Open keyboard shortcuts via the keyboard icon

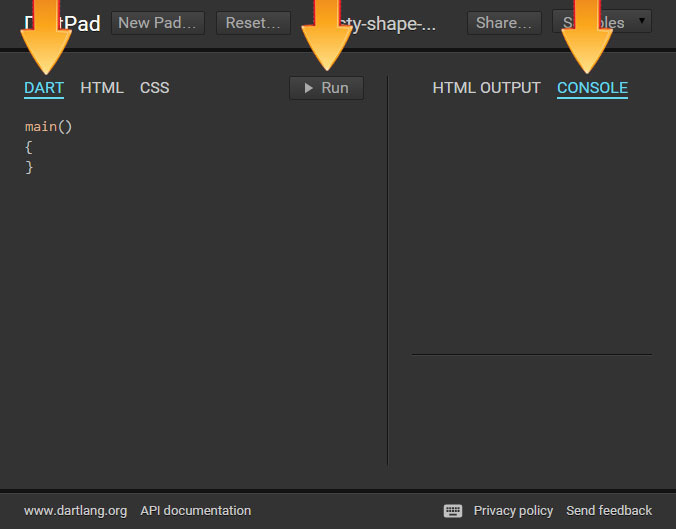coord(453,511)
